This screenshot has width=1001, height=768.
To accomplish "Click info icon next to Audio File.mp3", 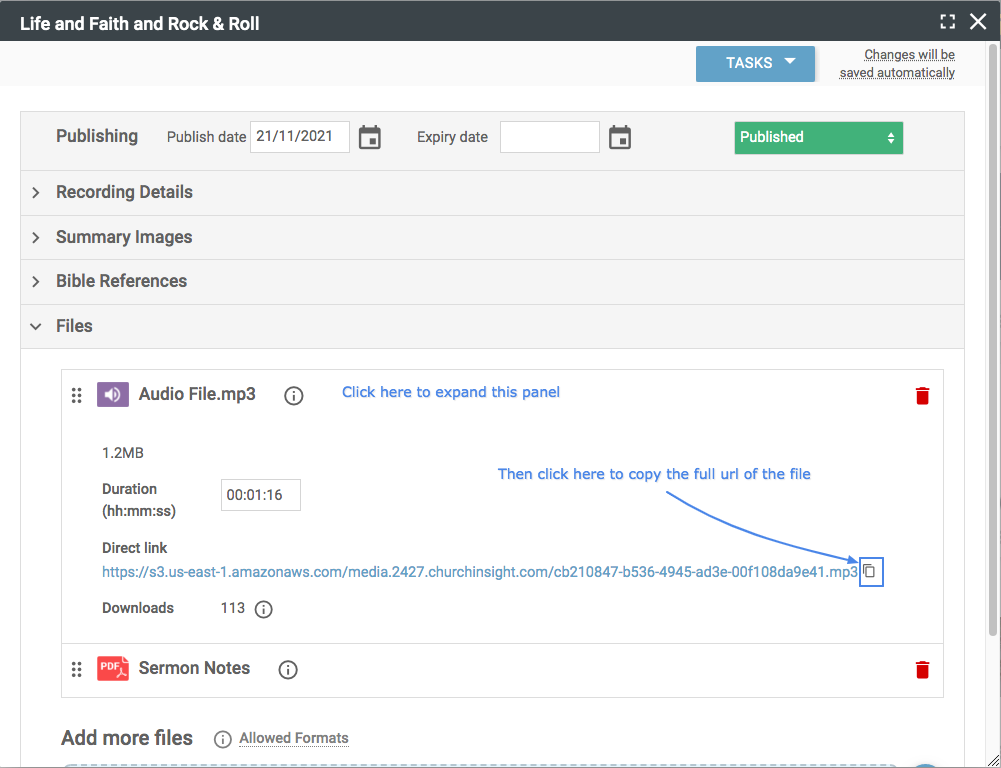I will (294, 396).
